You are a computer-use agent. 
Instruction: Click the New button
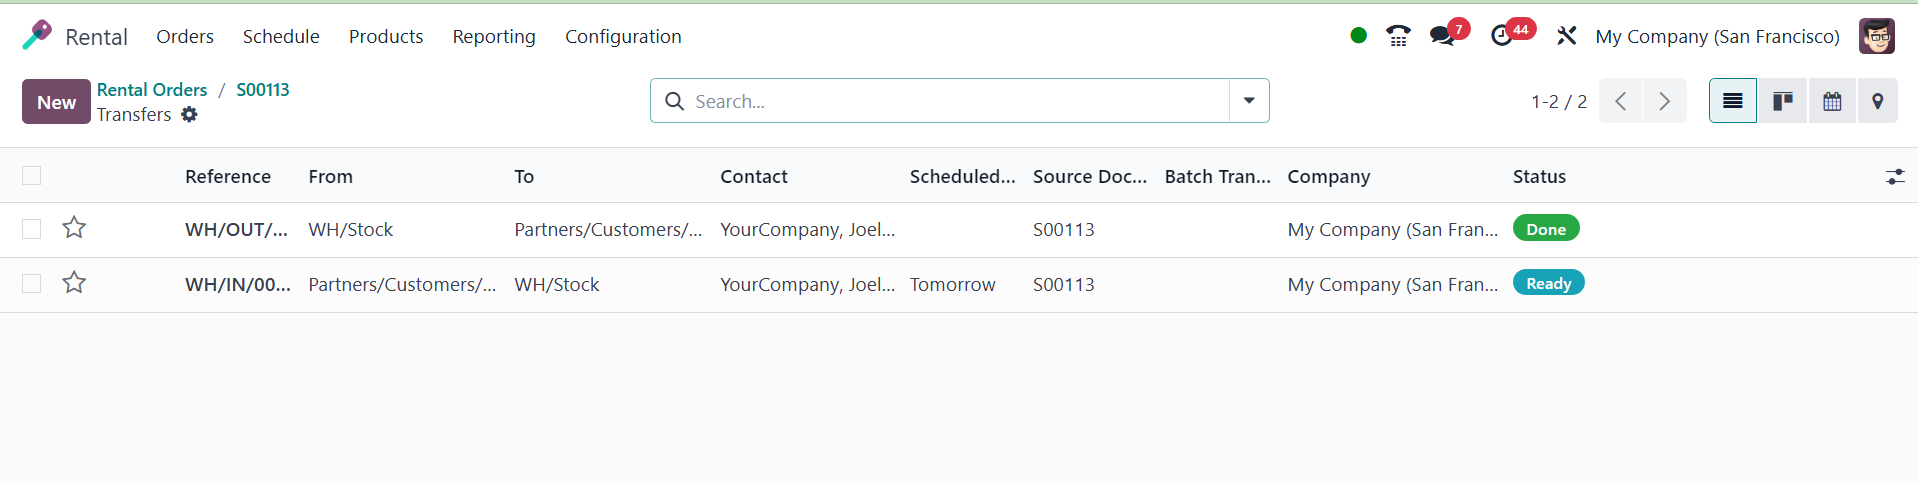click(x=56, y=102)
